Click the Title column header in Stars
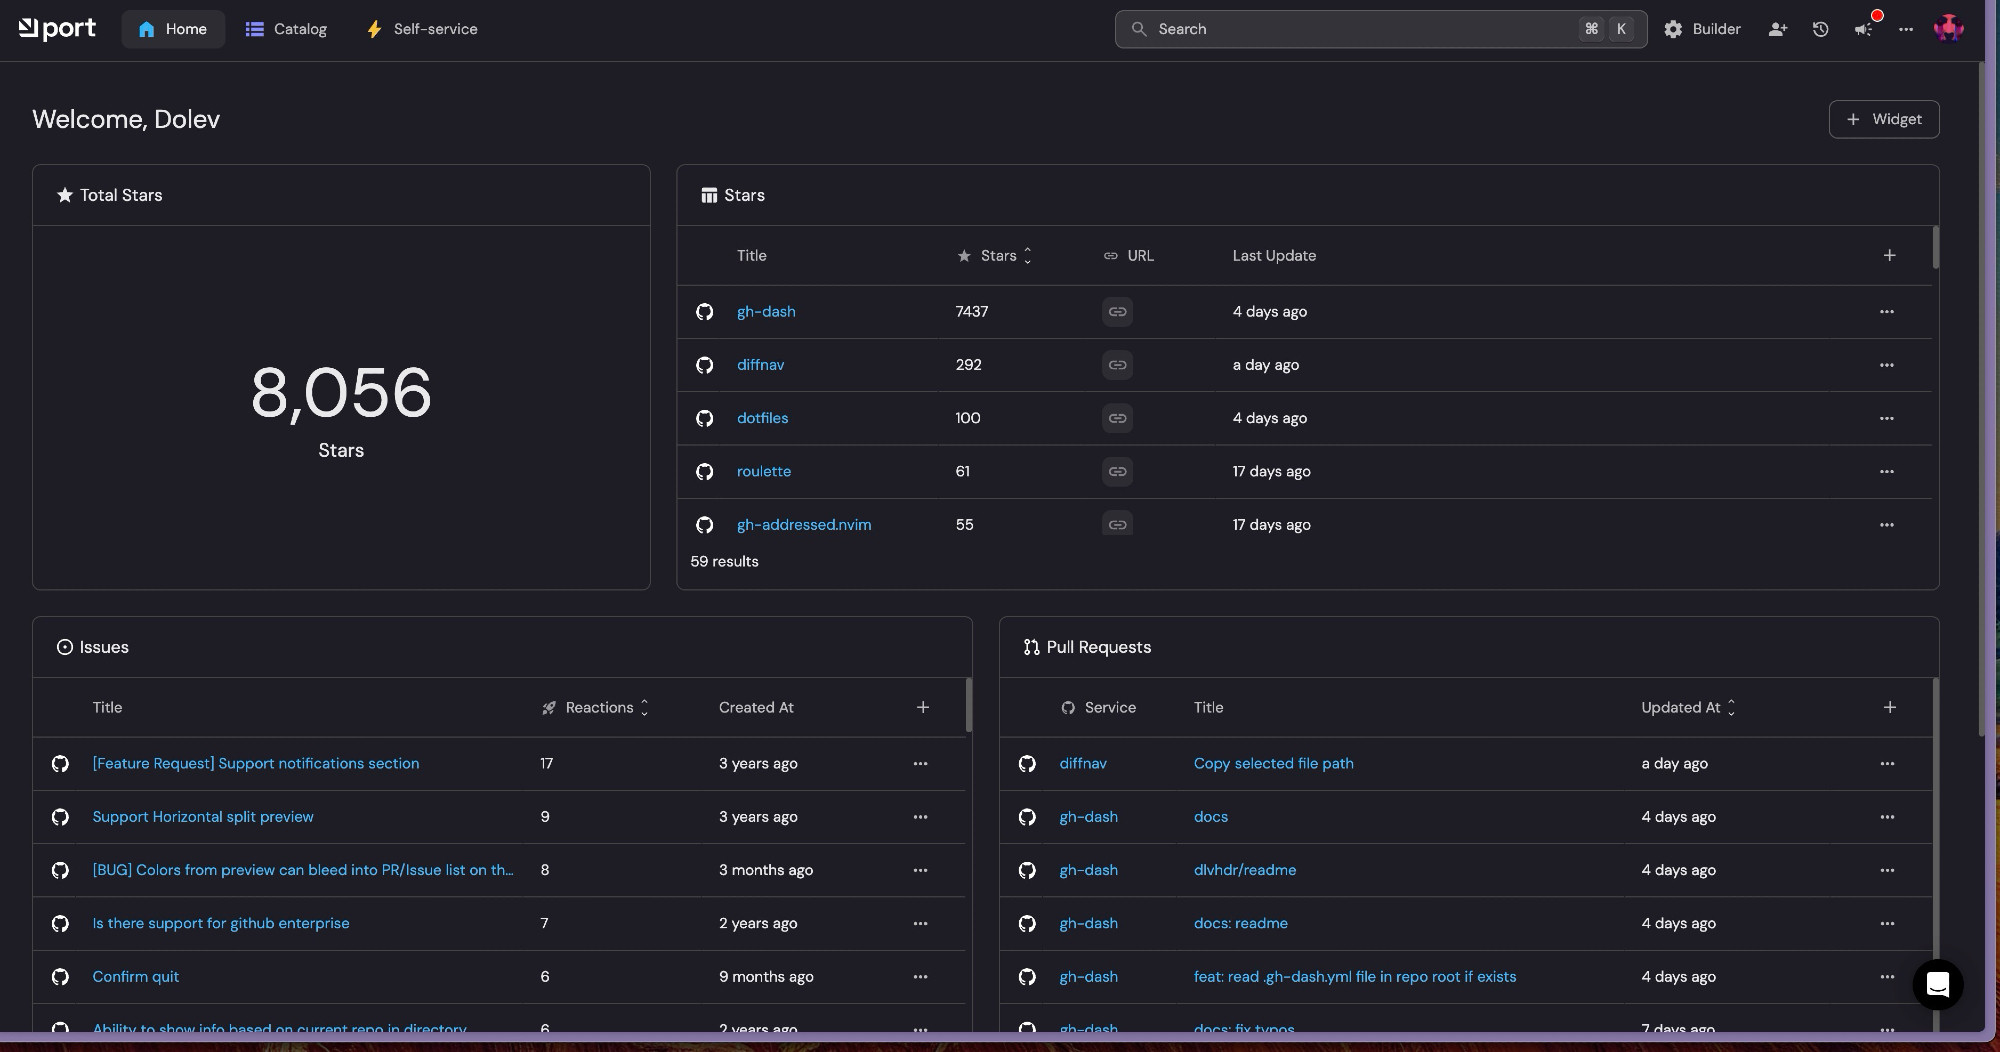The image size is (2000, 1052). [751, 256]
